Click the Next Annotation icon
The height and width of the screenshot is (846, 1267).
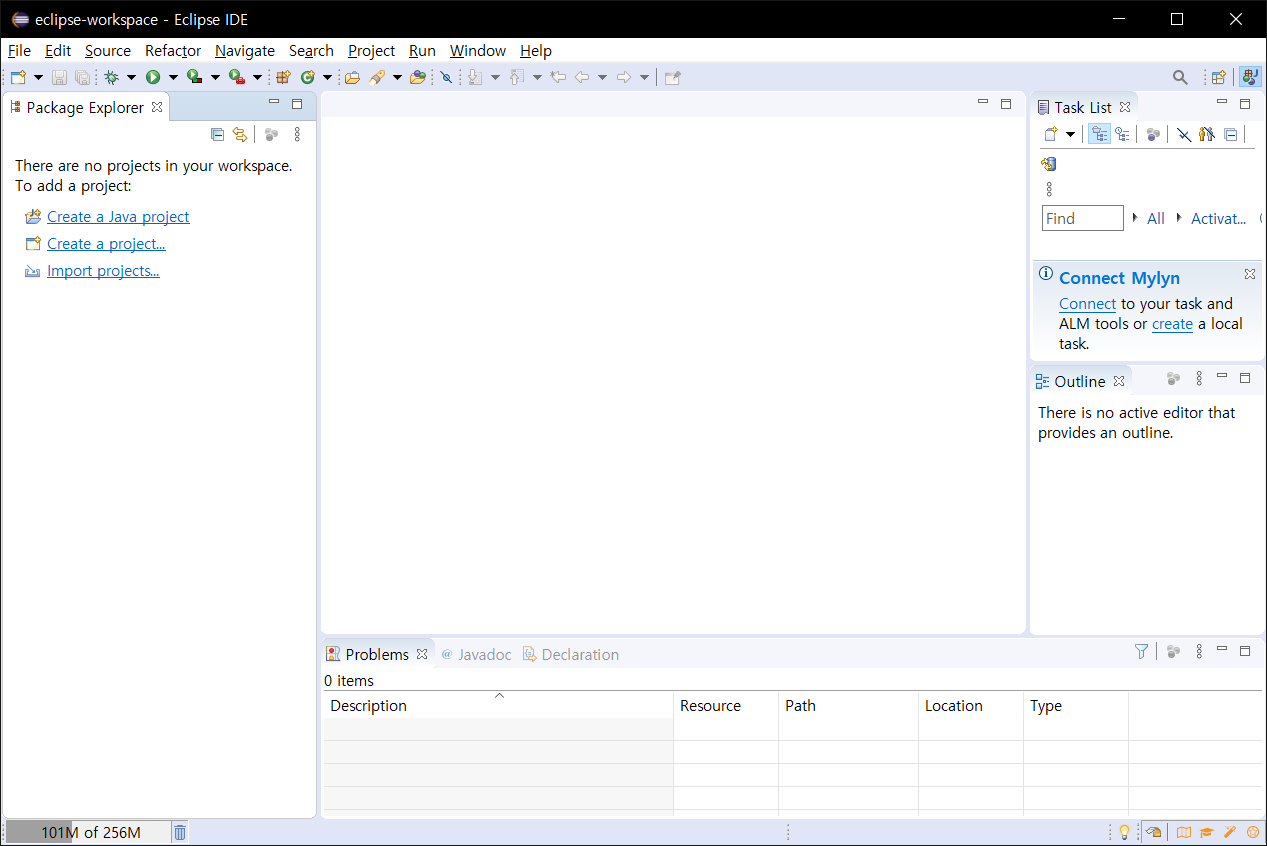(x=475, y=77)
